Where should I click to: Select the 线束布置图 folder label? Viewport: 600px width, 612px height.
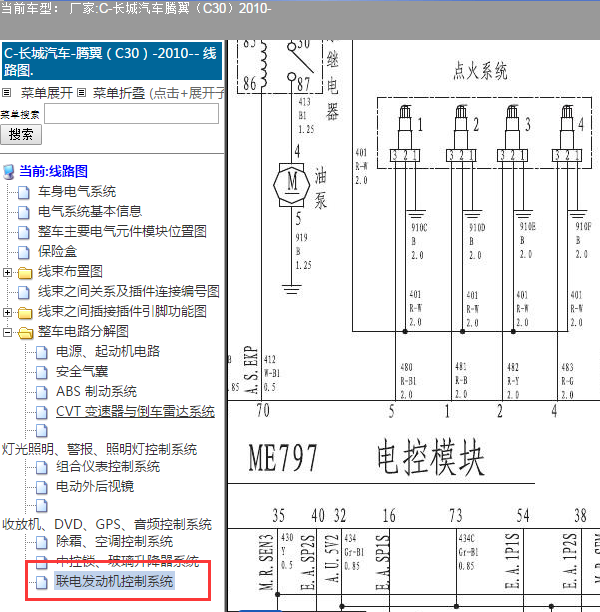[70, 271]
